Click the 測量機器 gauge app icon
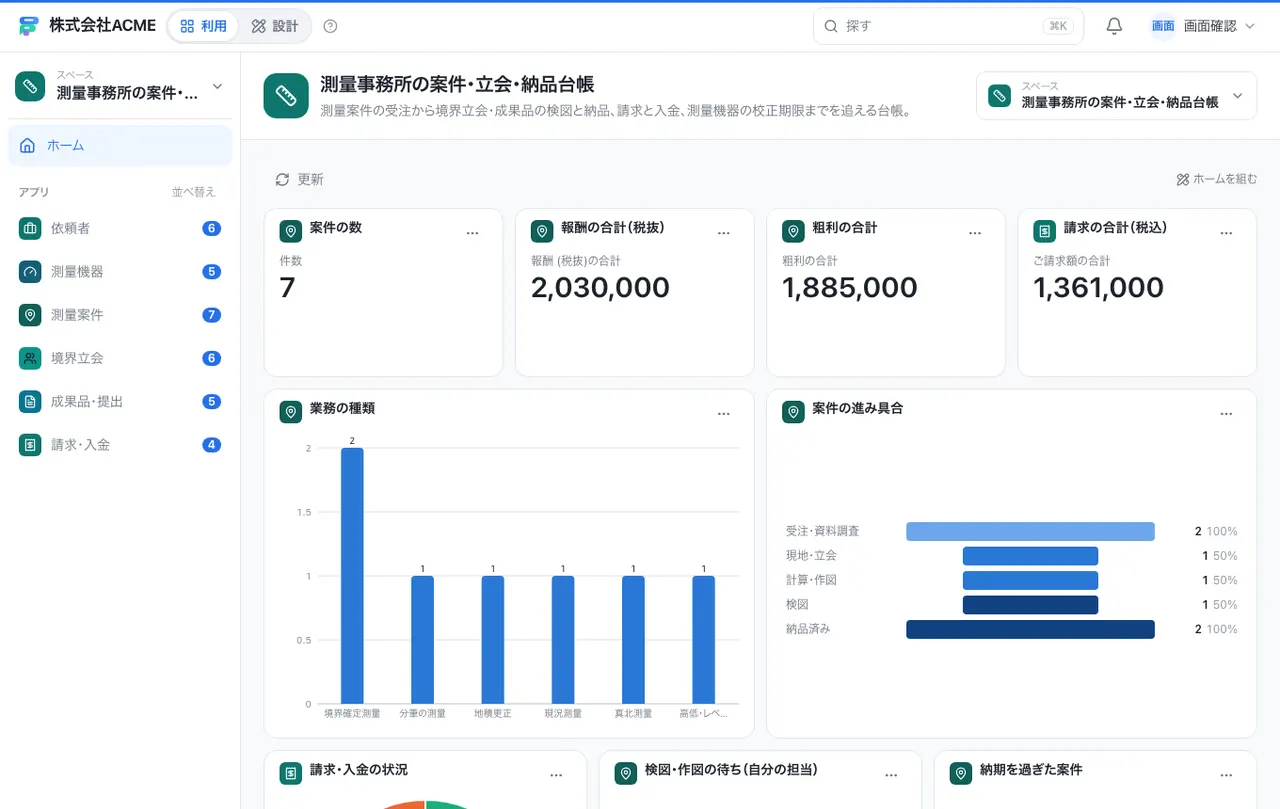 click(x=30, y=271)
